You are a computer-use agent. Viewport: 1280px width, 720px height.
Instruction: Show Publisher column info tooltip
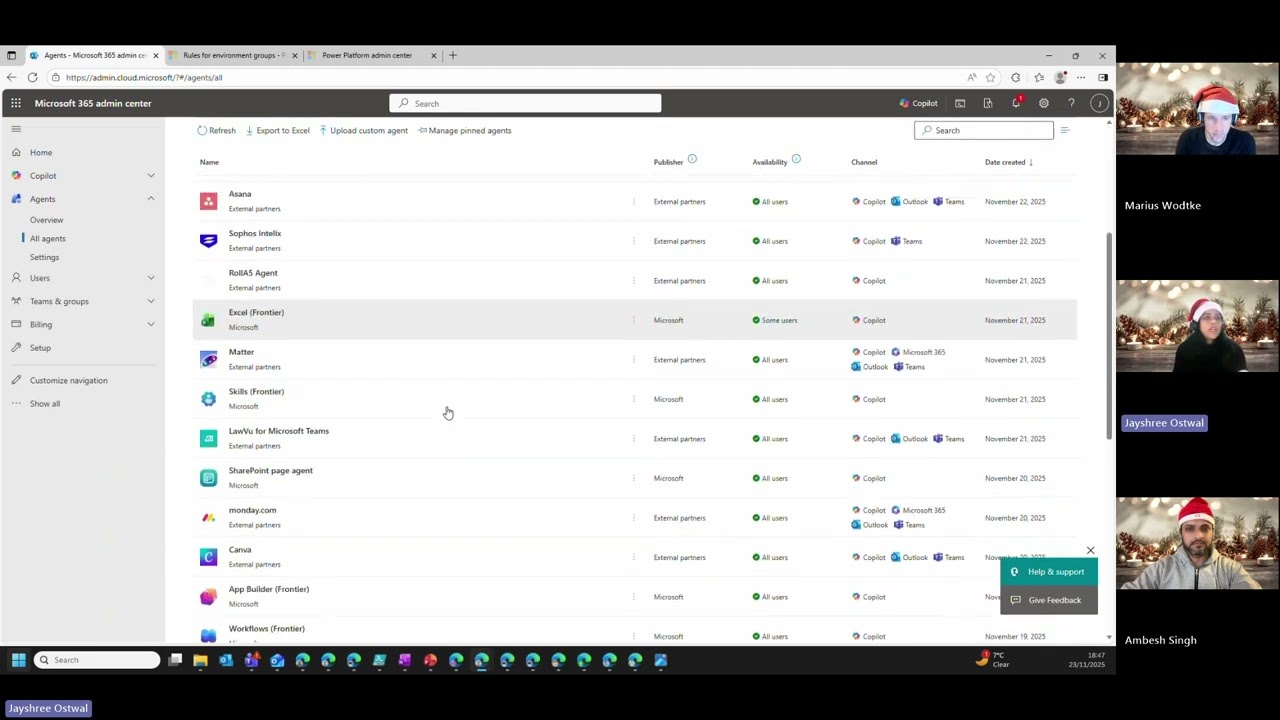point(692,160)
